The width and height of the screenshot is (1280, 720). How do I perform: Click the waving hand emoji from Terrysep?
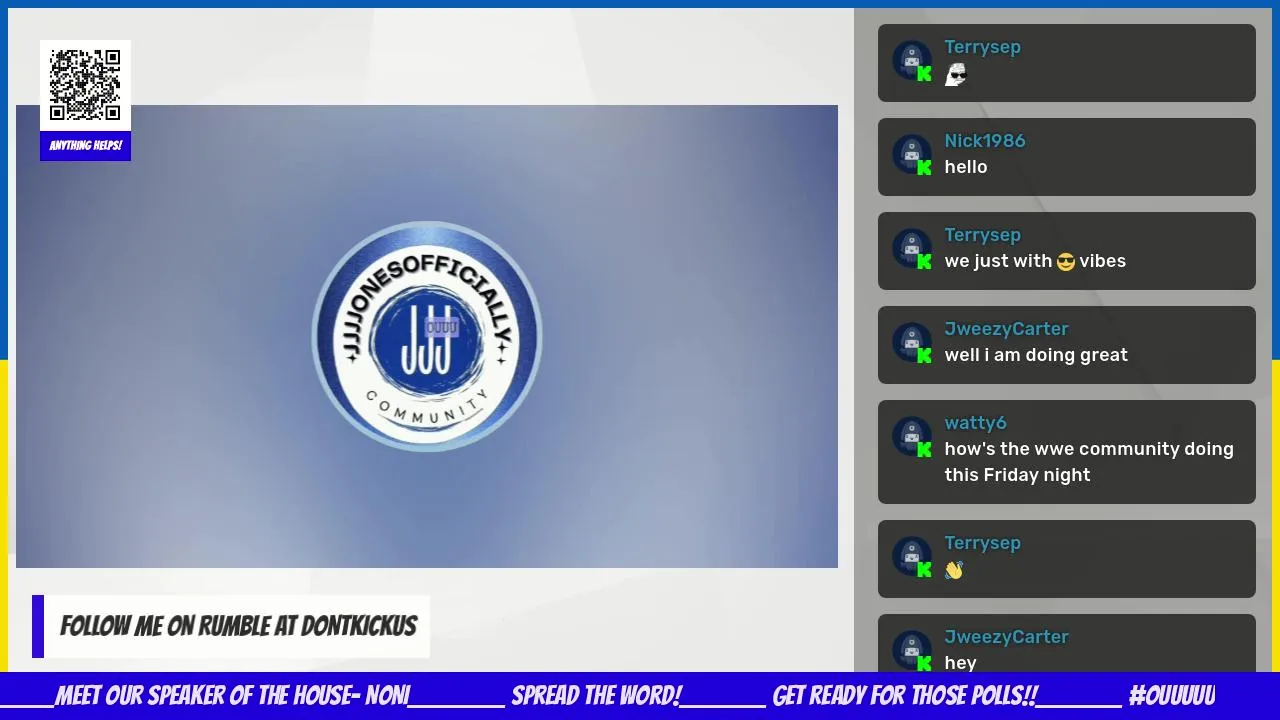[954, 570]
